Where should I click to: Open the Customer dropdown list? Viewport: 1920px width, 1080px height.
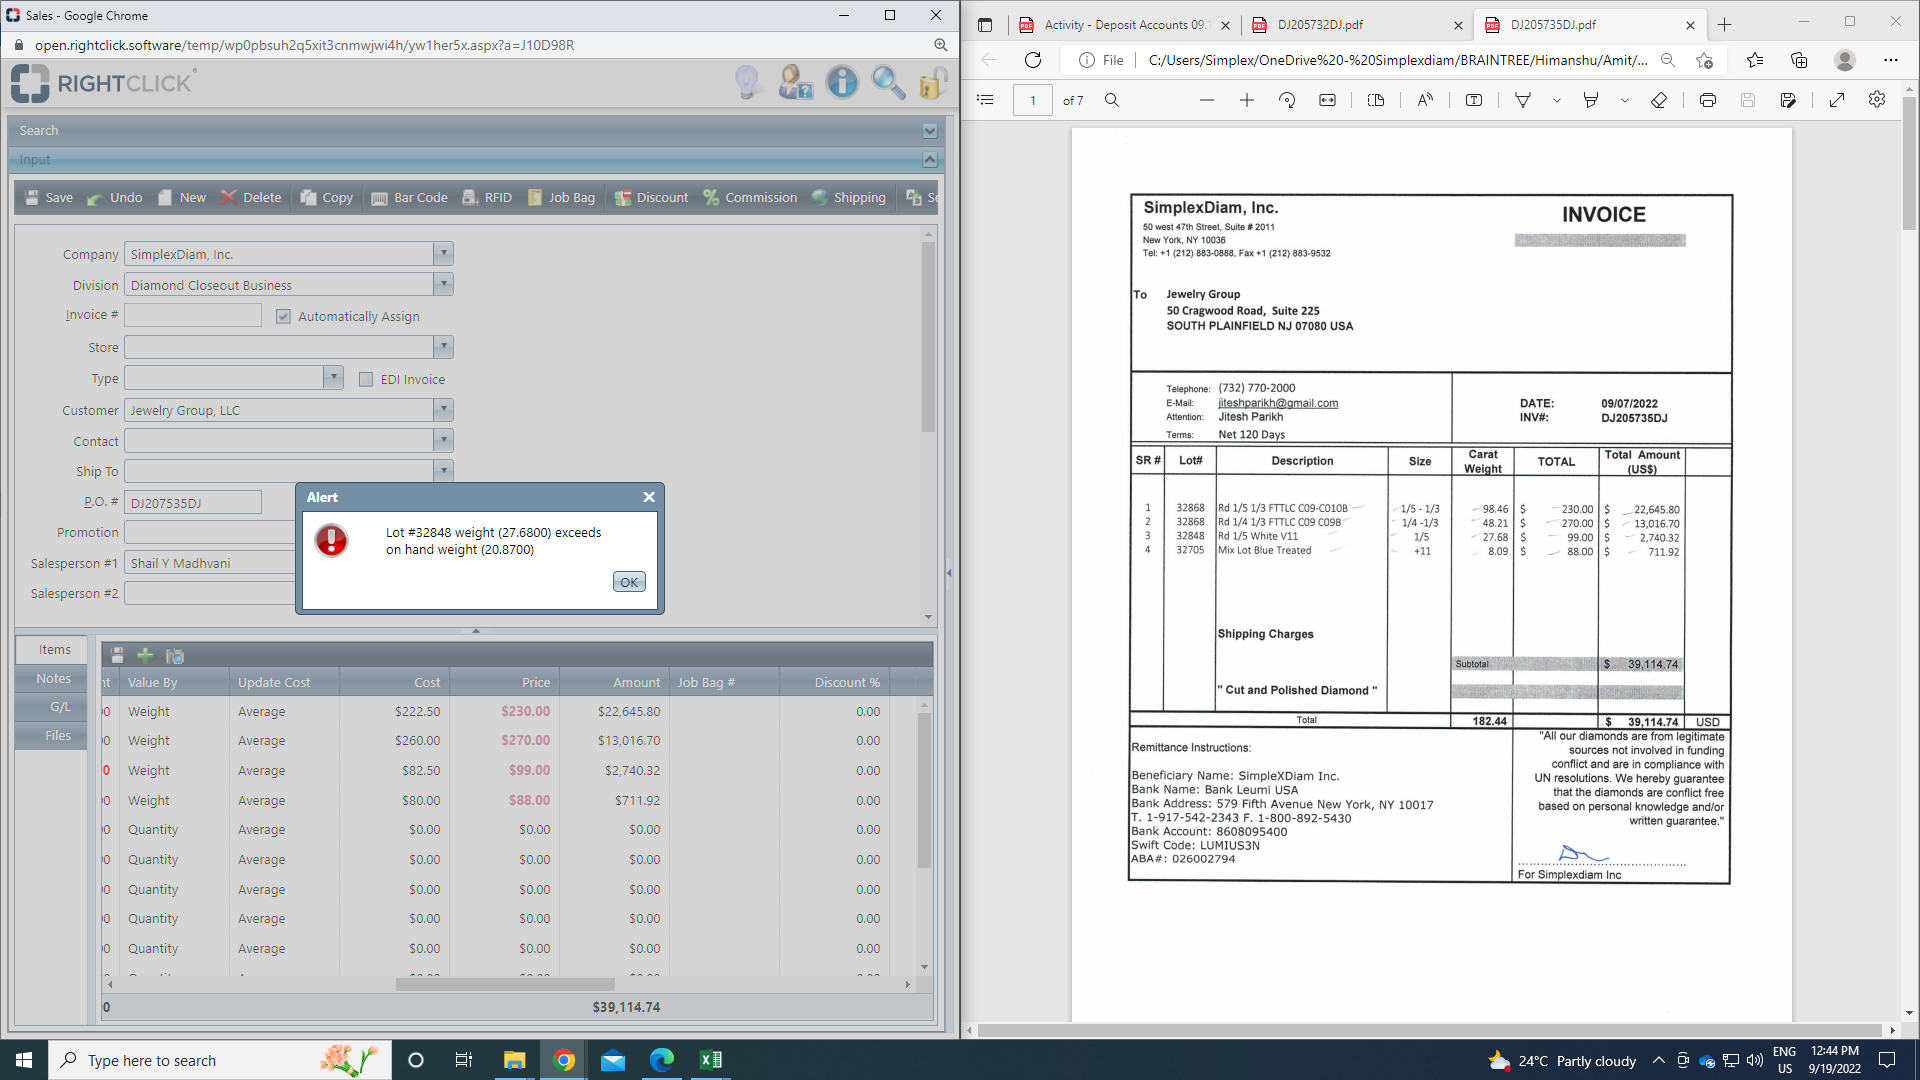coord(443,410)
